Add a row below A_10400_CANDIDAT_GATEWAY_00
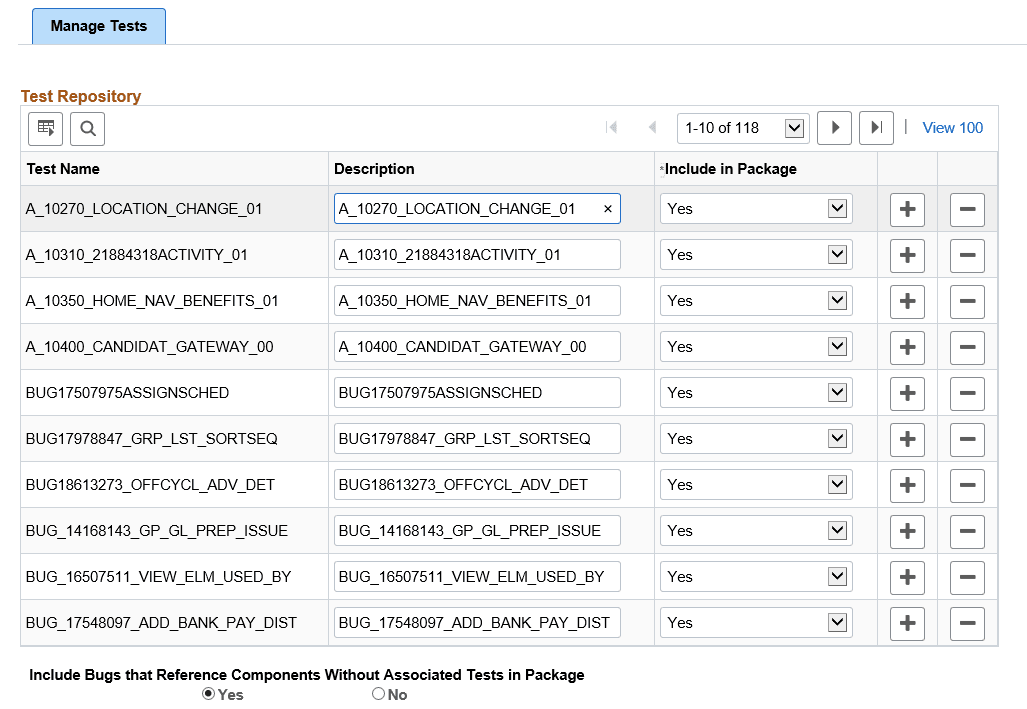 click(x=906, y=347)
